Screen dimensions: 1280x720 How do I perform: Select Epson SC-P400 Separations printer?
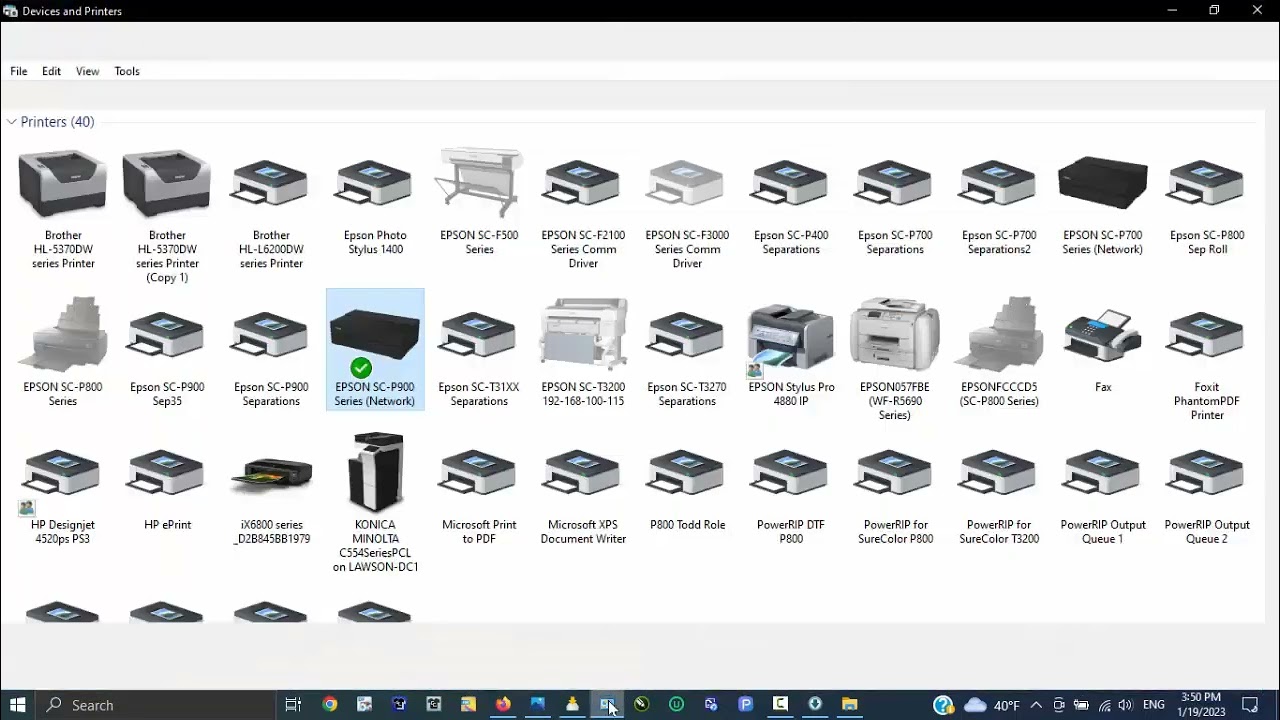click(791, 205)
